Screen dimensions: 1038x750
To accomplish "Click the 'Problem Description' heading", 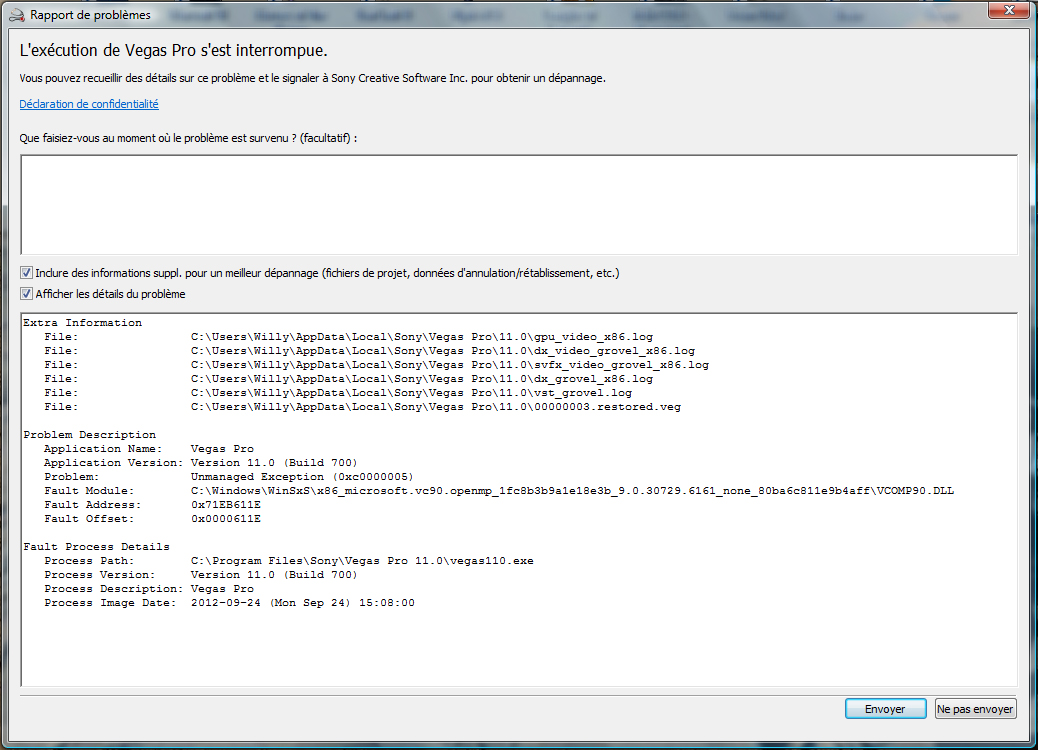I will (89, 435).
